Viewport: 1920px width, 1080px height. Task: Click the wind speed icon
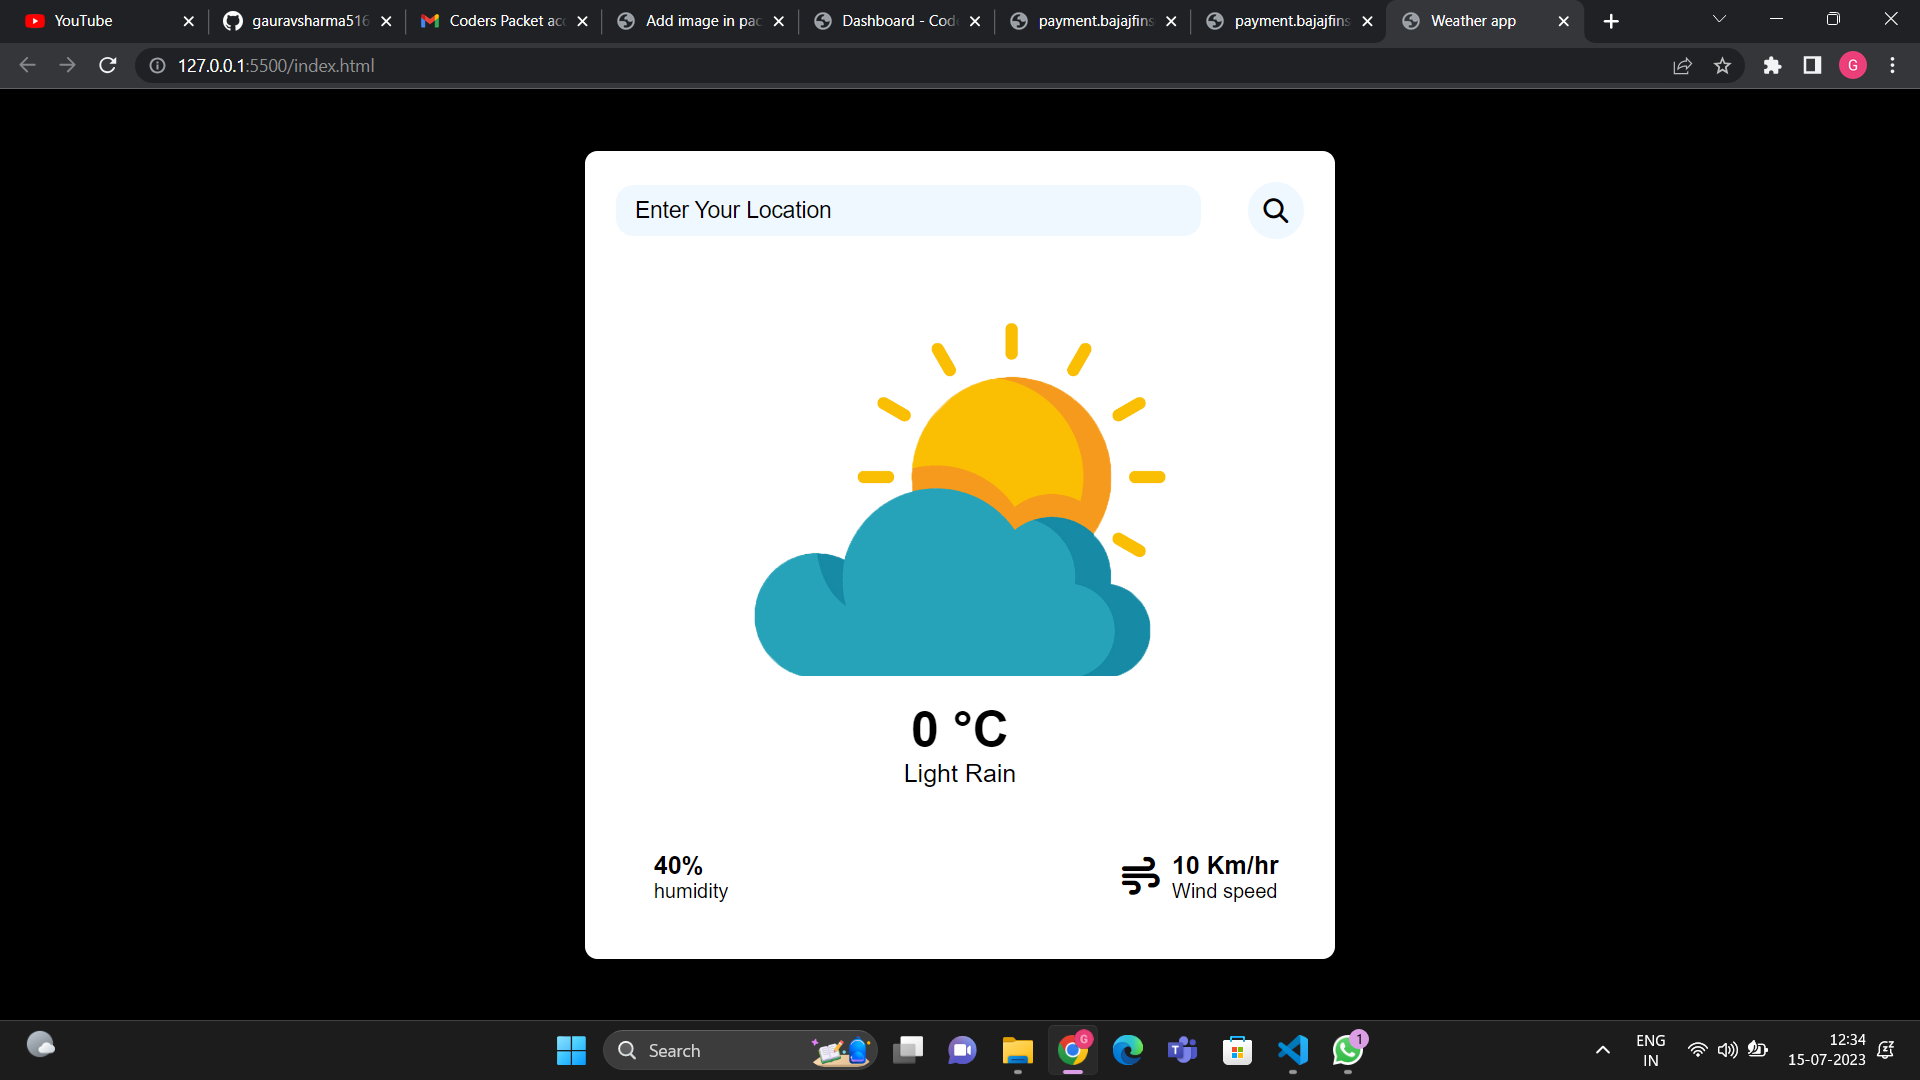click(x=1140, y=876)
